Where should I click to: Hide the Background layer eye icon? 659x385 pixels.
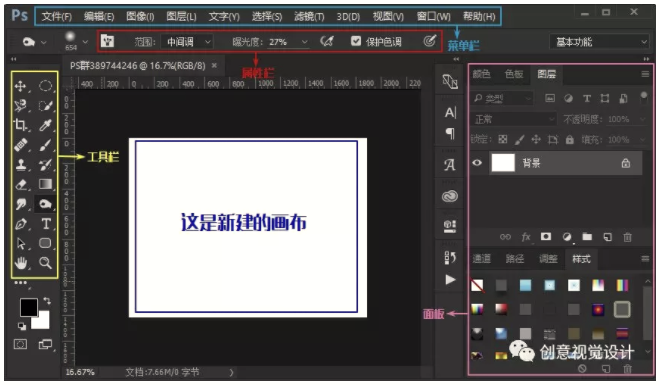pyautogui.click(x=477, y=163)
